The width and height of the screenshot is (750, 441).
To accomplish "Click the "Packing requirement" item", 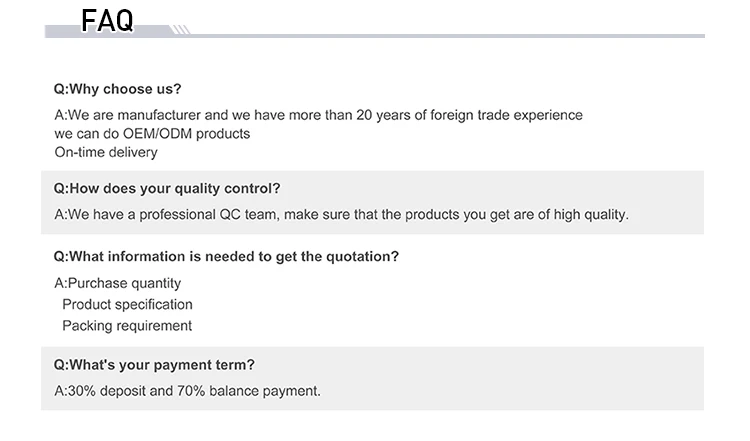I will click(127, 325).
